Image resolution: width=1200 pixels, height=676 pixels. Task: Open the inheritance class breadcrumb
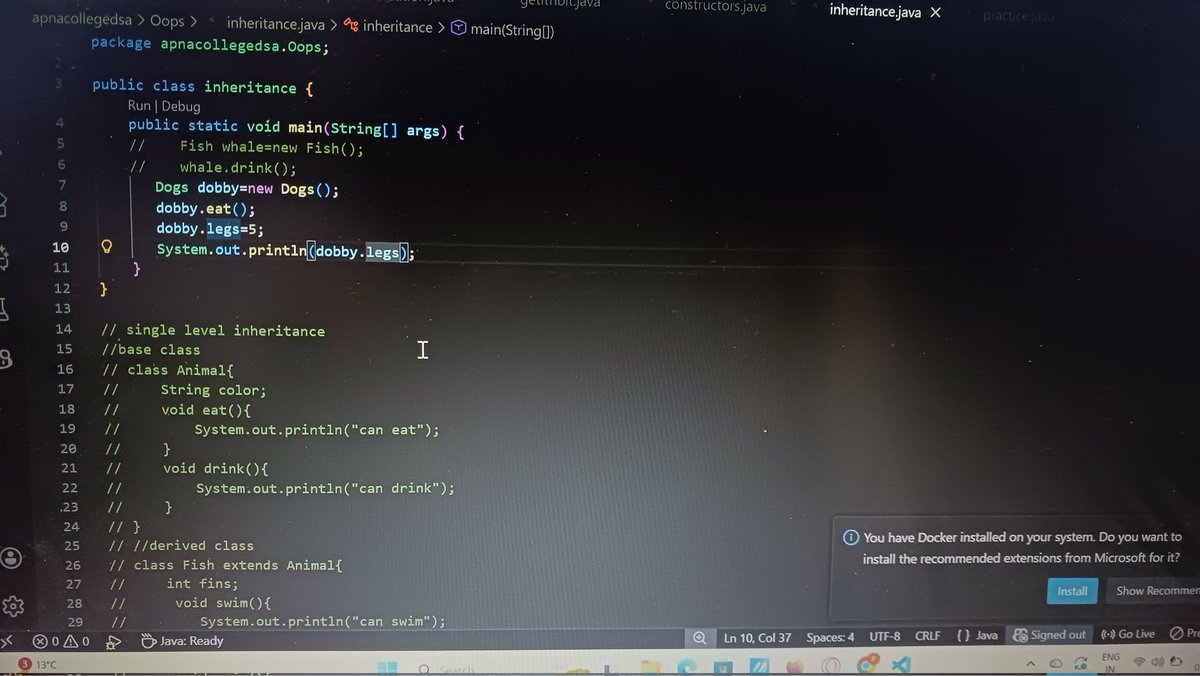(x=389, y=27)
